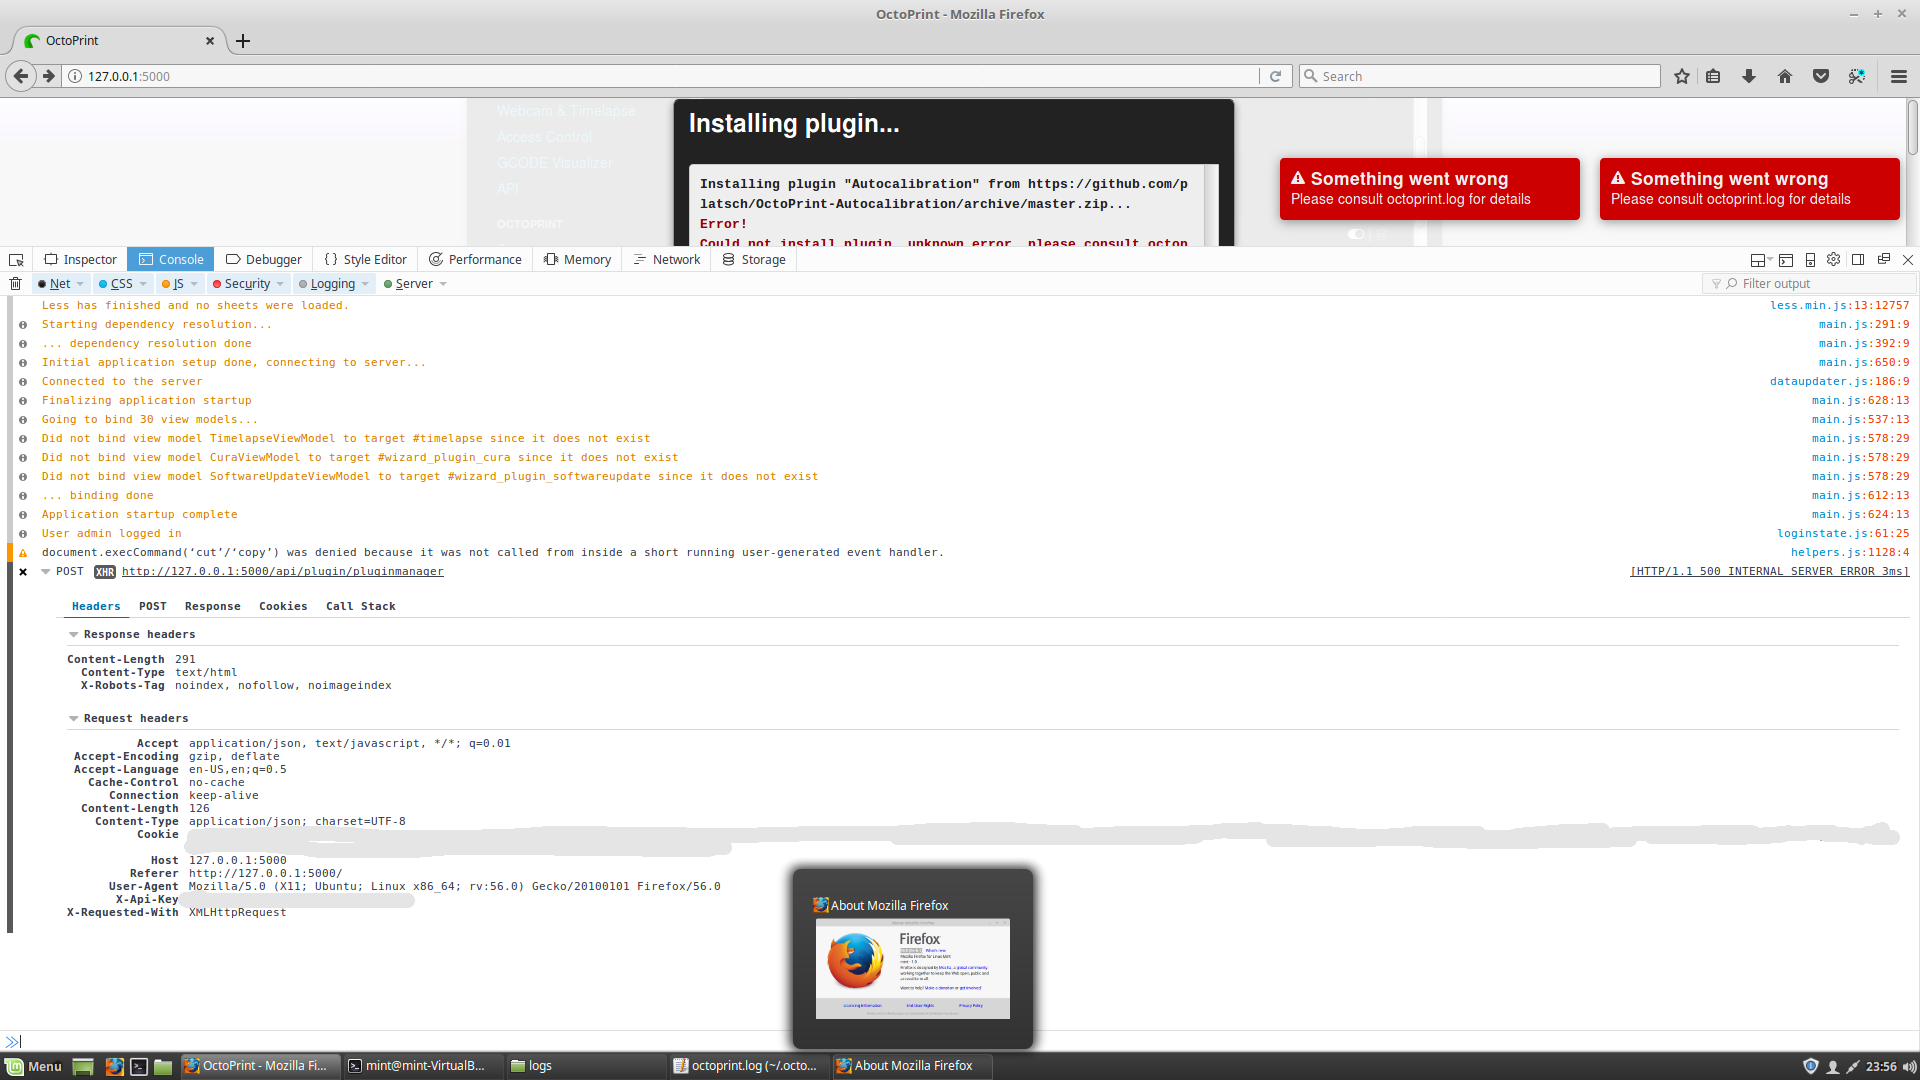The height and width of the screenshot is (1080, 1920).
Task: Open the Downloads panel in Firefox
Action: [x=1748, y=75]
